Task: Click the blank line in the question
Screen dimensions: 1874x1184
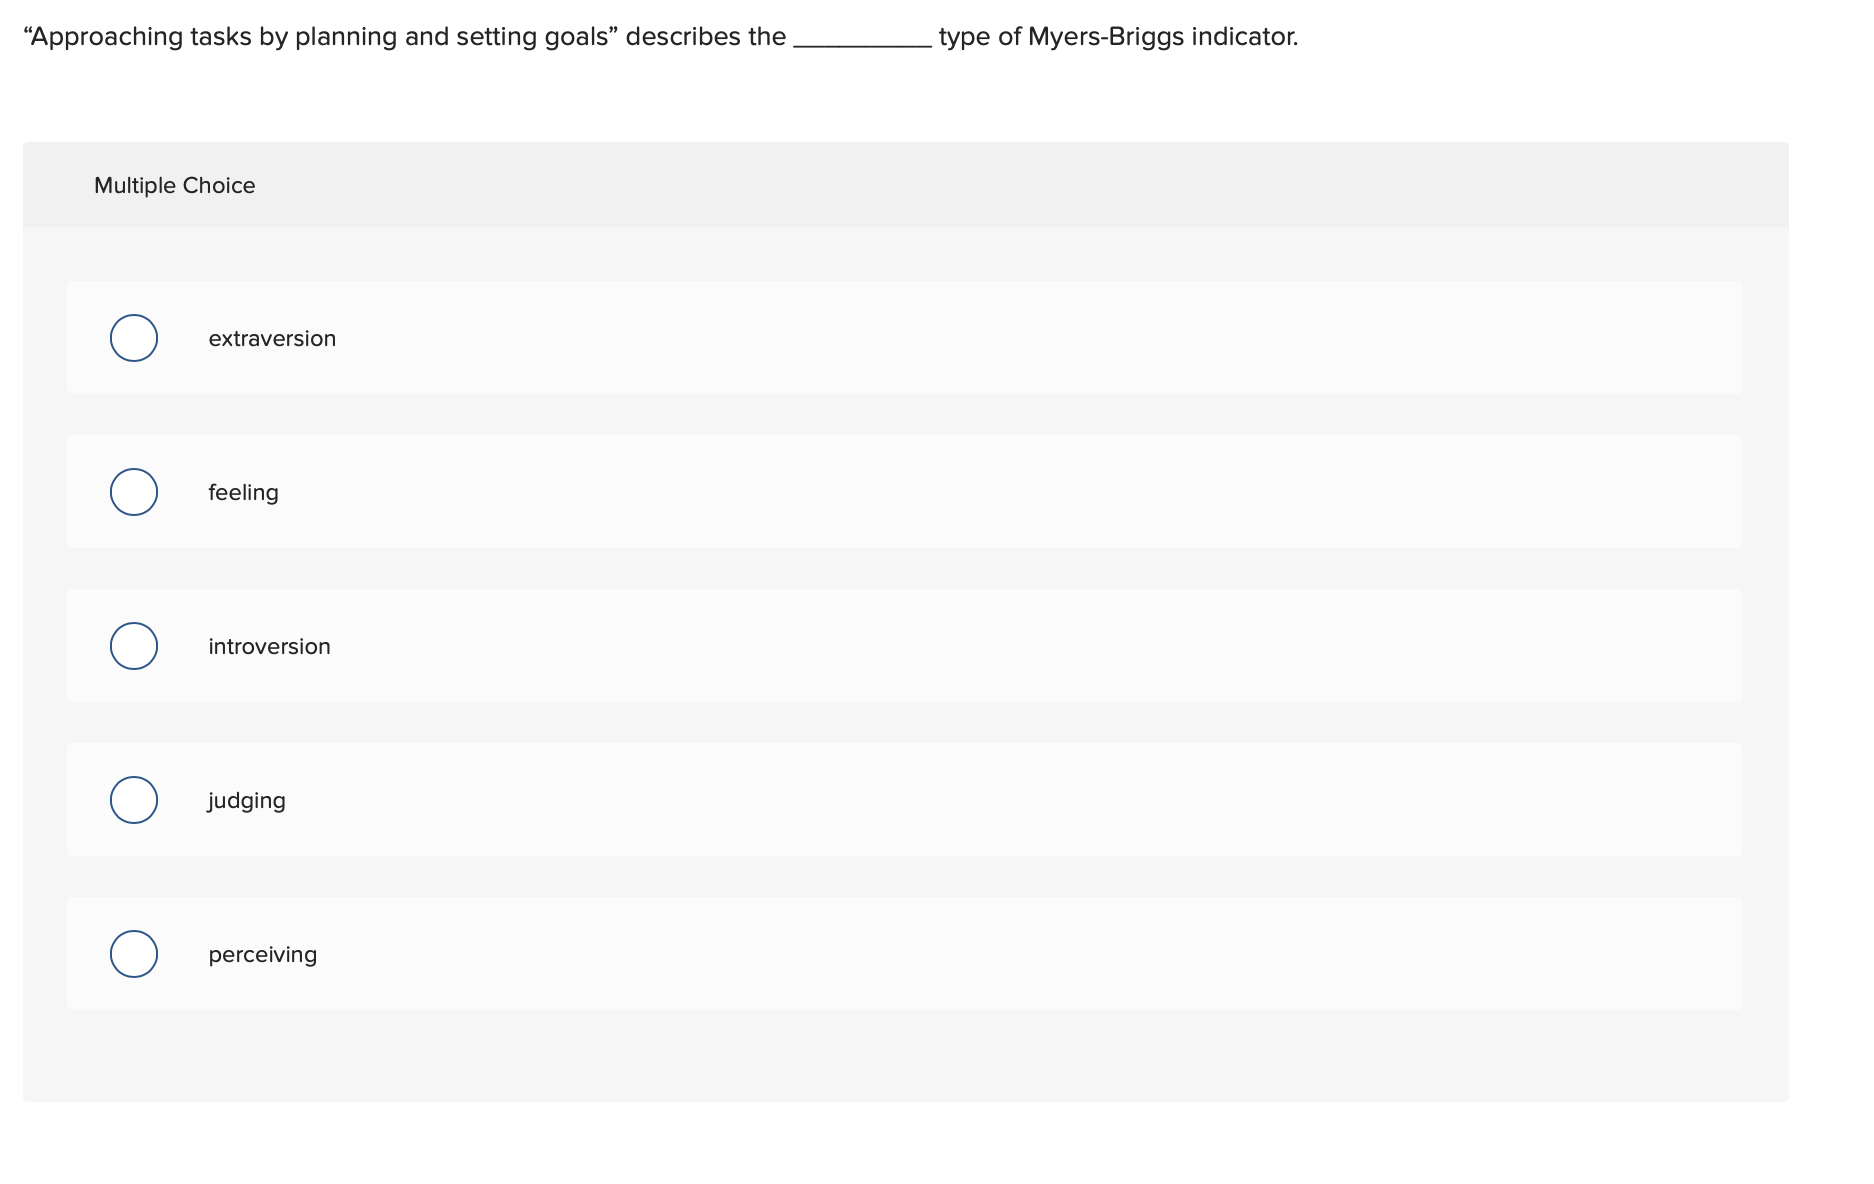Action: click(861, 40)
